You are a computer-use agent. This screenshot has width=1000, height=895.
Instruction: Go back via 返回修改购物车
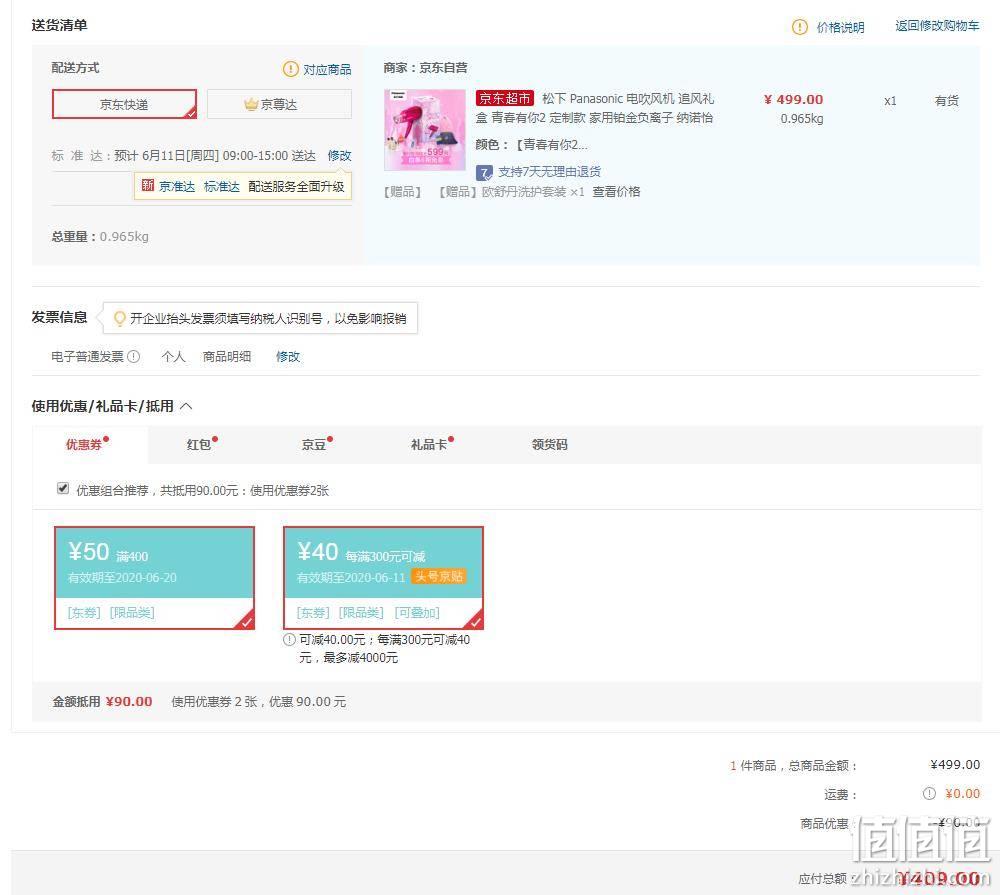coord(937,26)
